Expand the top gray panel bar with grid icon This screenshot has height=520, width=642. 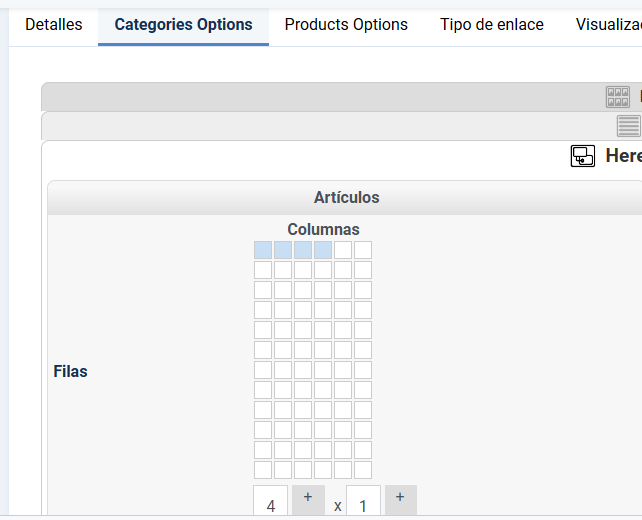341,97
